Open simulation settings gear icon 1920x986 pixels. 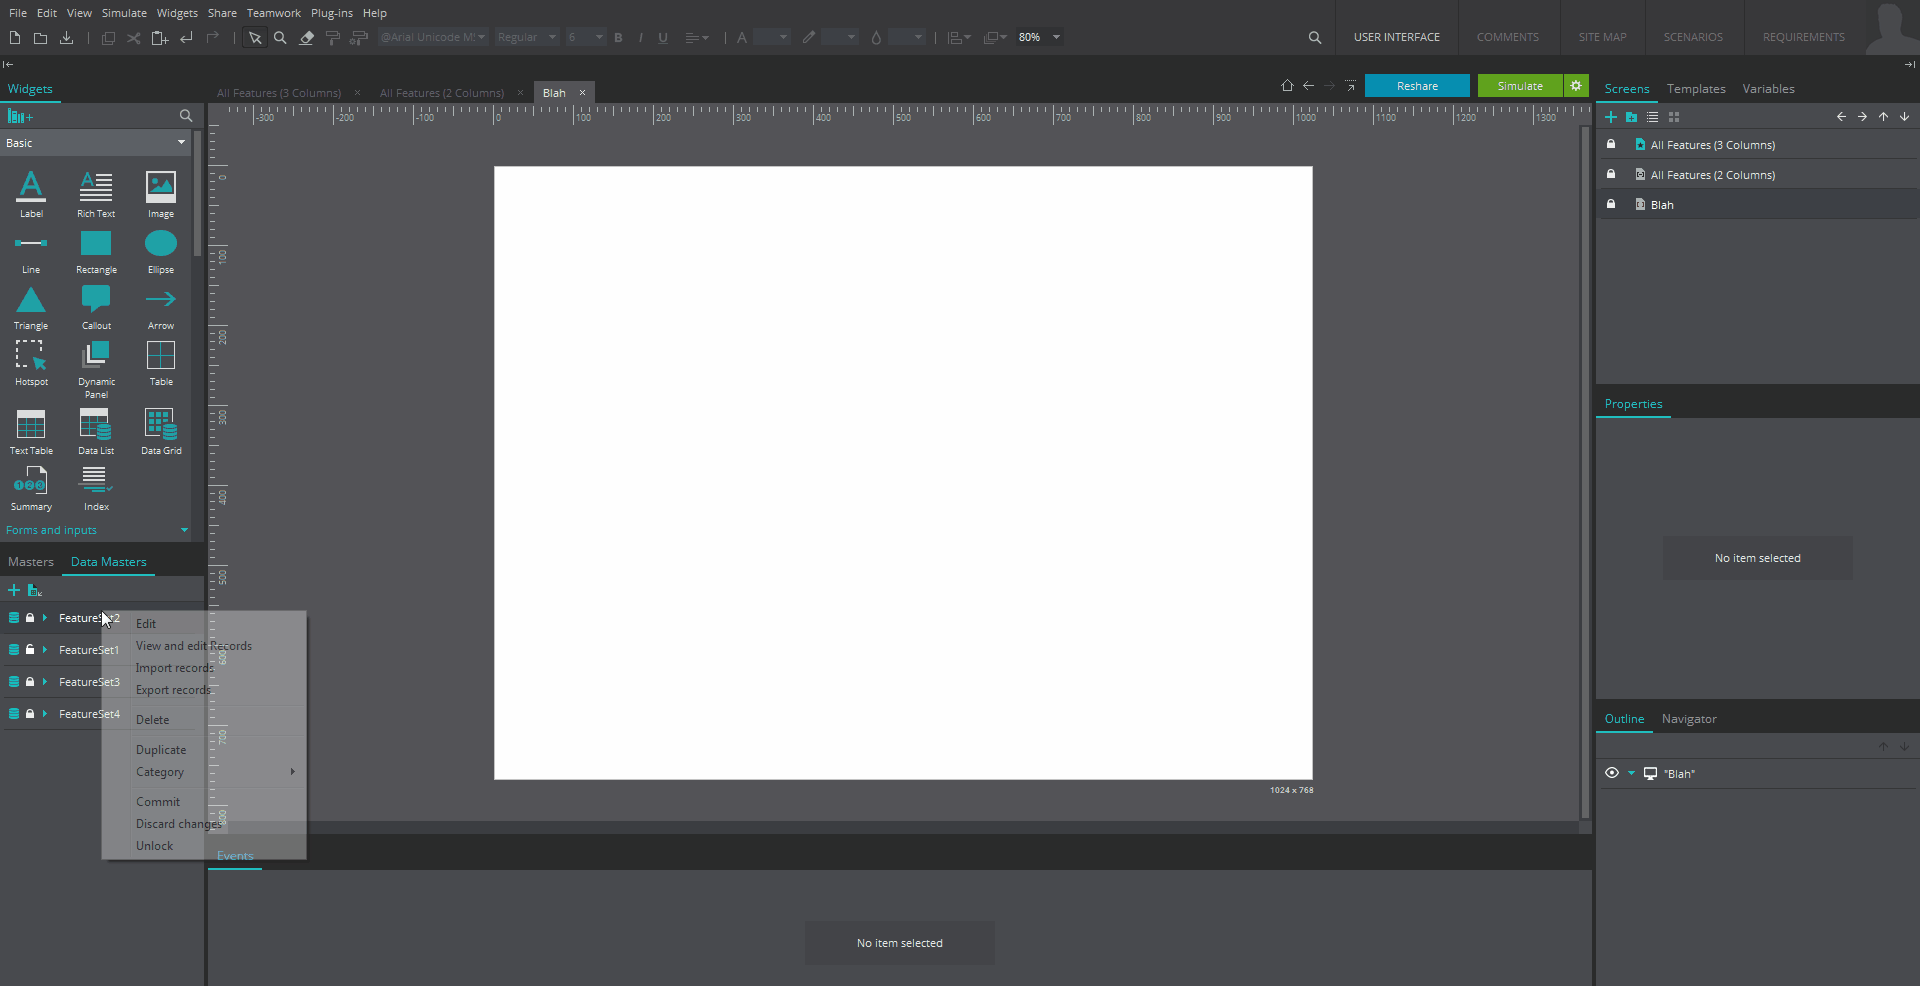point(1576,86)
